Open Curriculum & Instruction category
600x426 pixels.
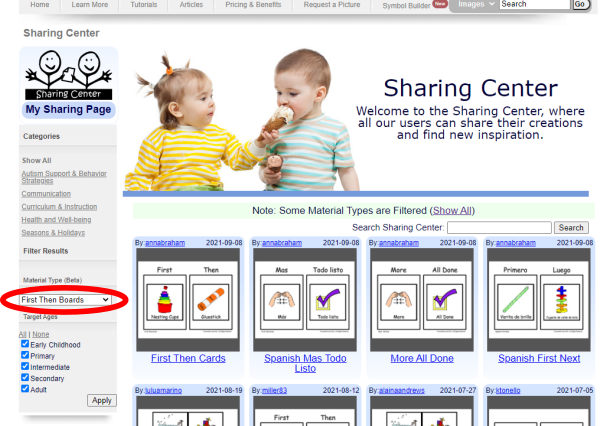[59, 207]
